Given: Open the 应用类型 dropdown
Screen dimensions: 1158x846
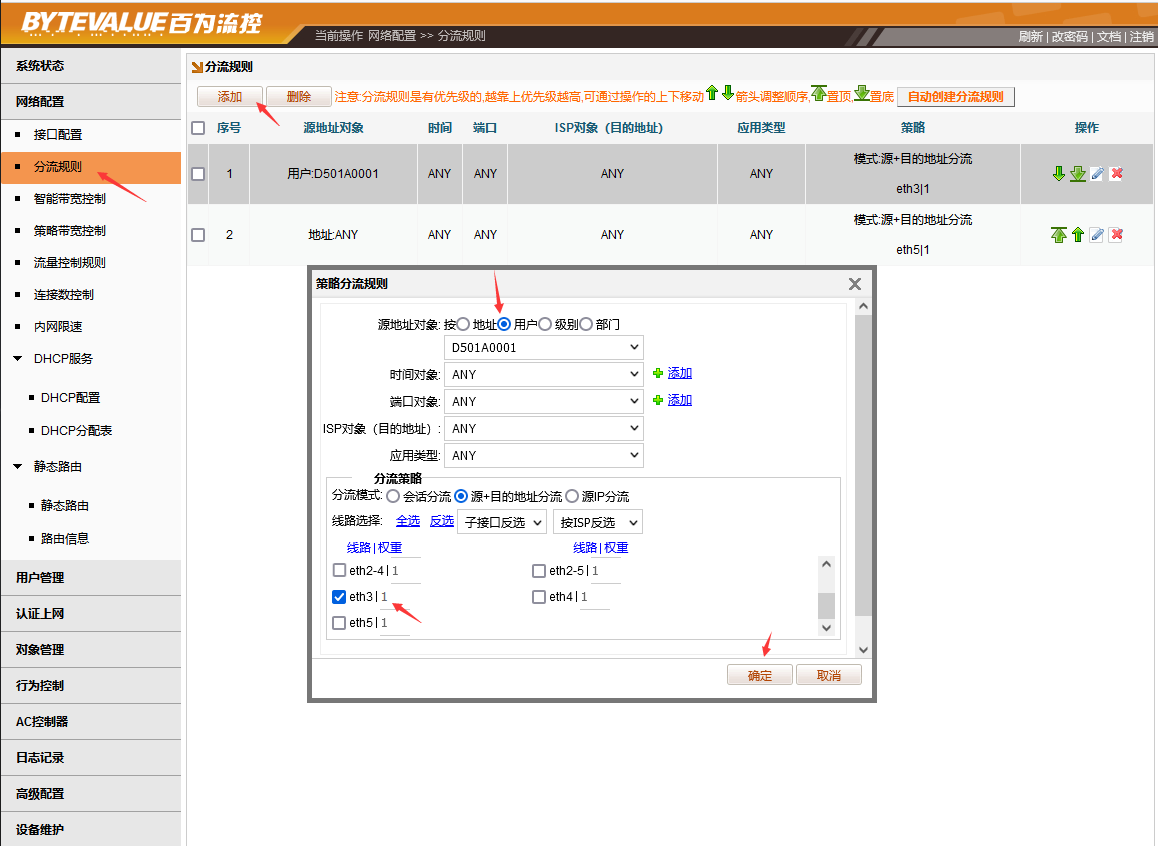Looking at the screenshot, I should pyautogui.click(x=543, y=455).
